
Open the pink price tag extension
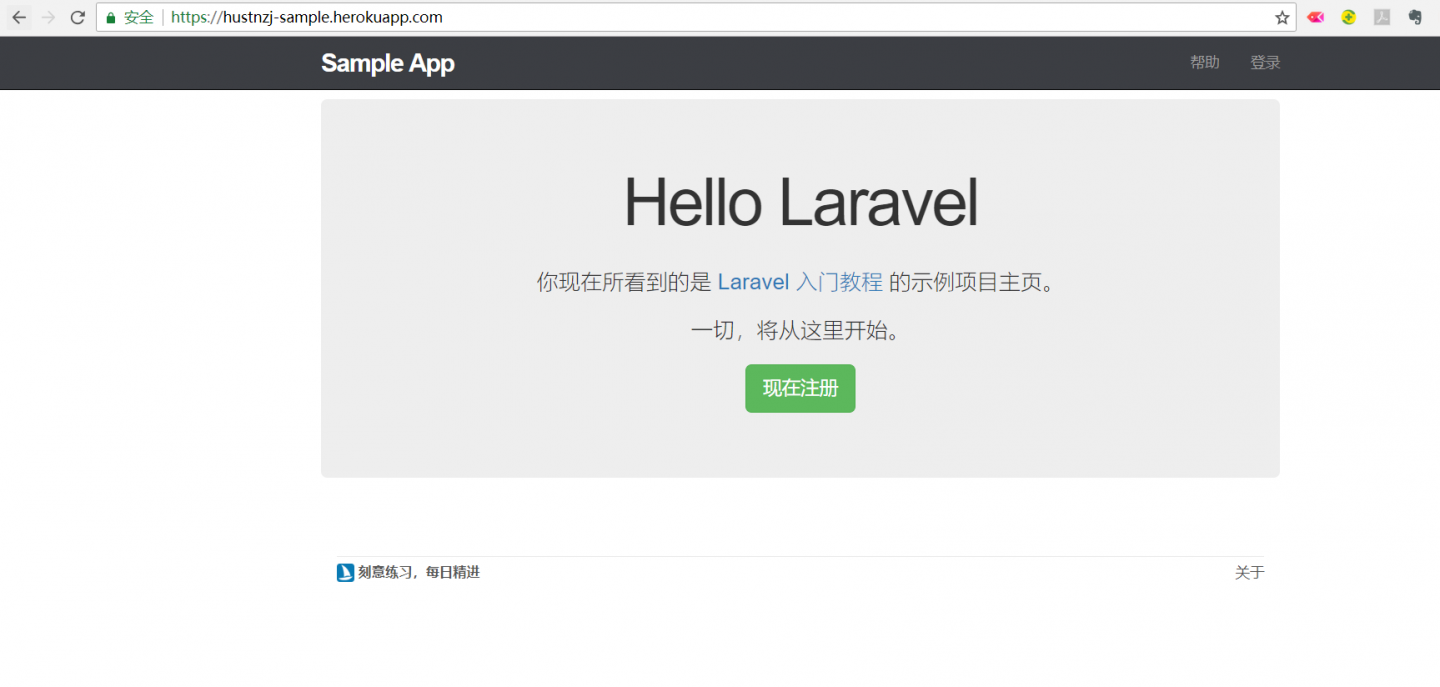point(1316,17)
